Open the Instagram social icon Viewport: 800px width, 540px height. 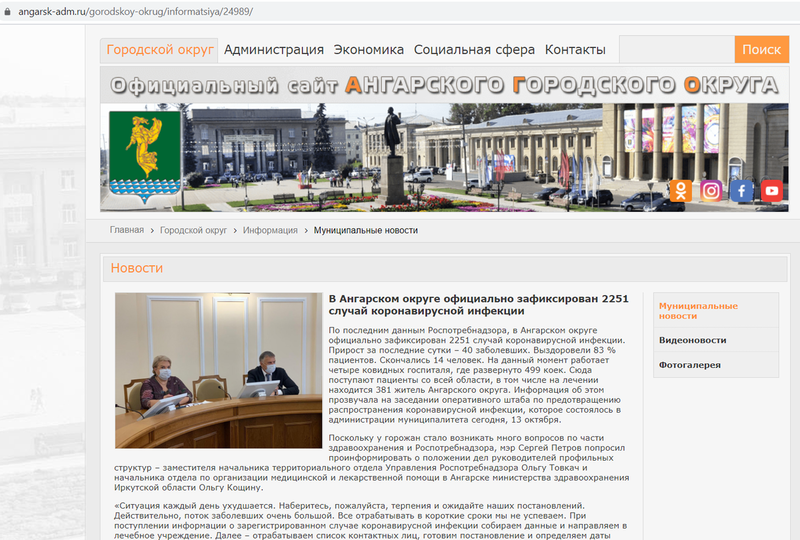point(711,191)
